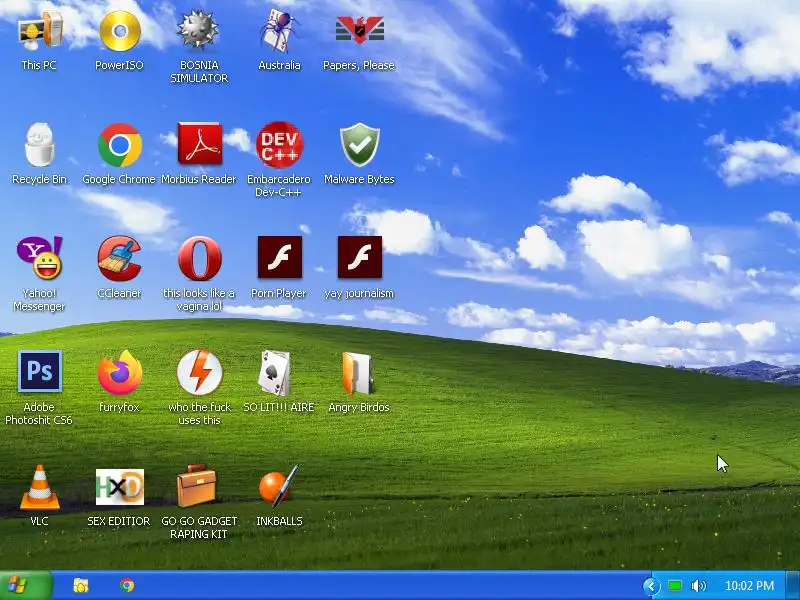The height and width of the screenshot is (600, 800).
Task: Open the Yahoo! Messenger icon
Action: 40,258
